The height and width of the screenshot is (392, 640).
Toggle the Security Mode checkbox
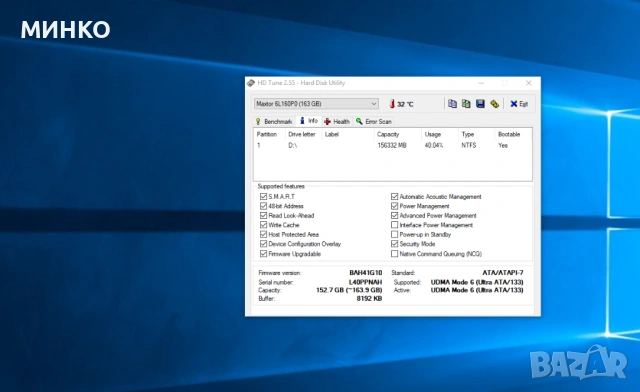[x=394, y=244]
